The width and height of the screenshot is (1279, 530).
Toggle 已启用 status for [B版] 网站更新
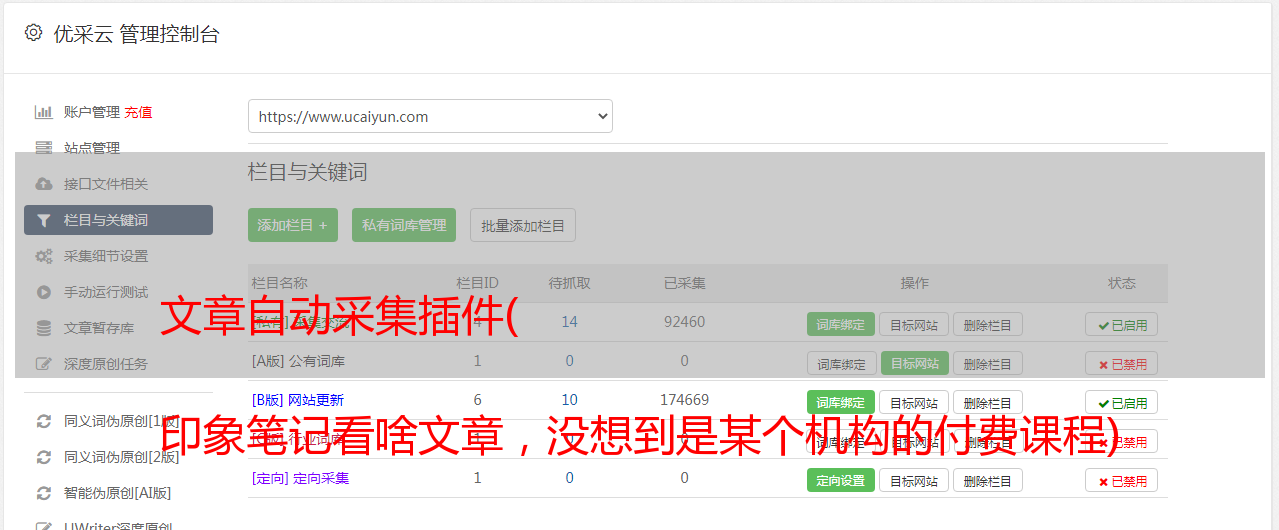point(1122,402)
